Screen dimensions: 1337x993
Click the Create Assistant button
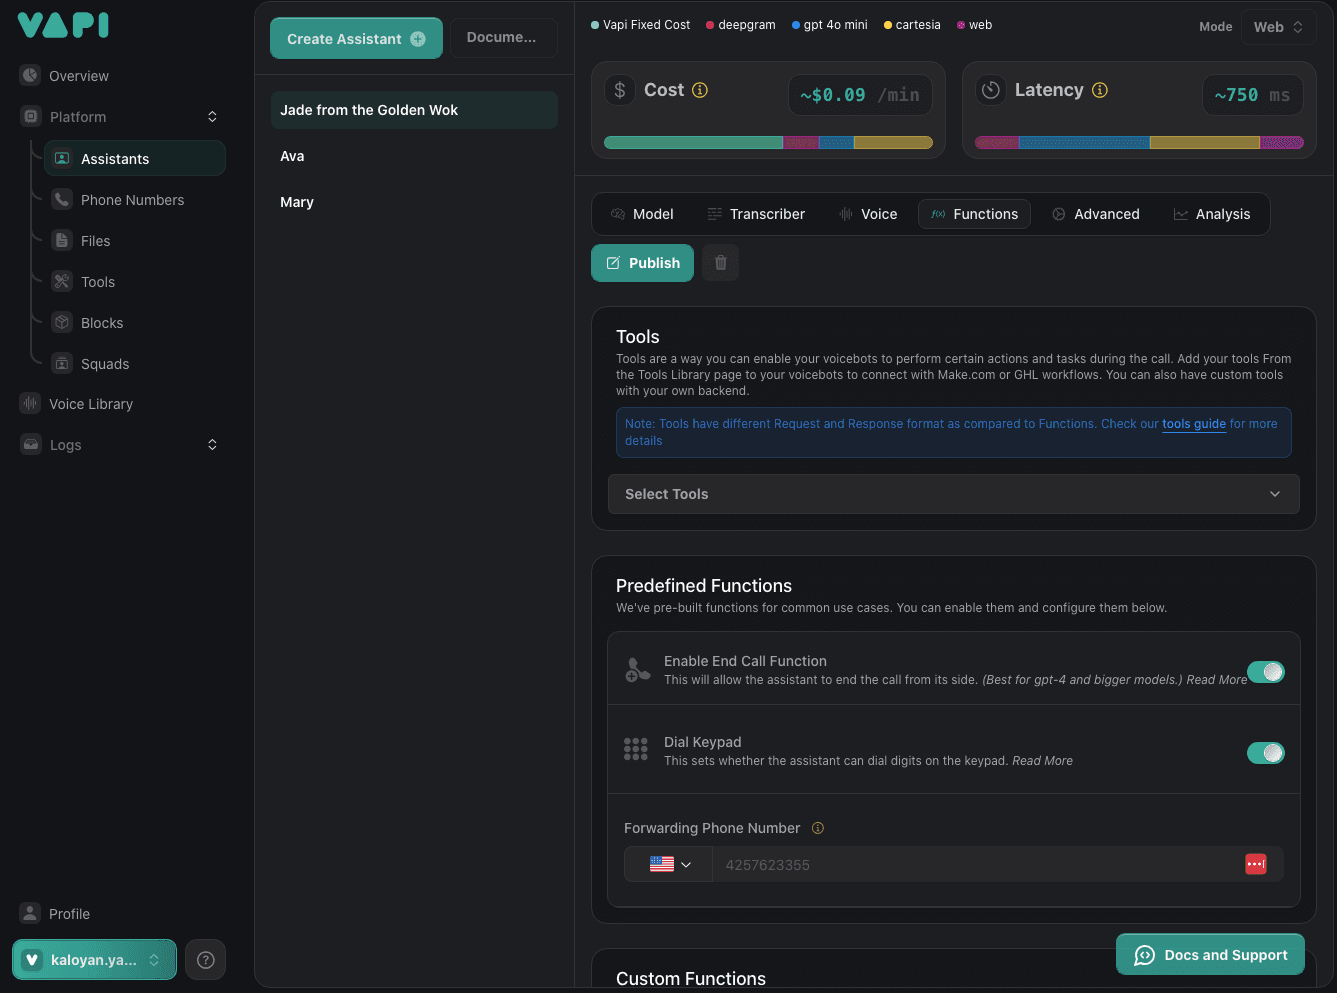355,39
